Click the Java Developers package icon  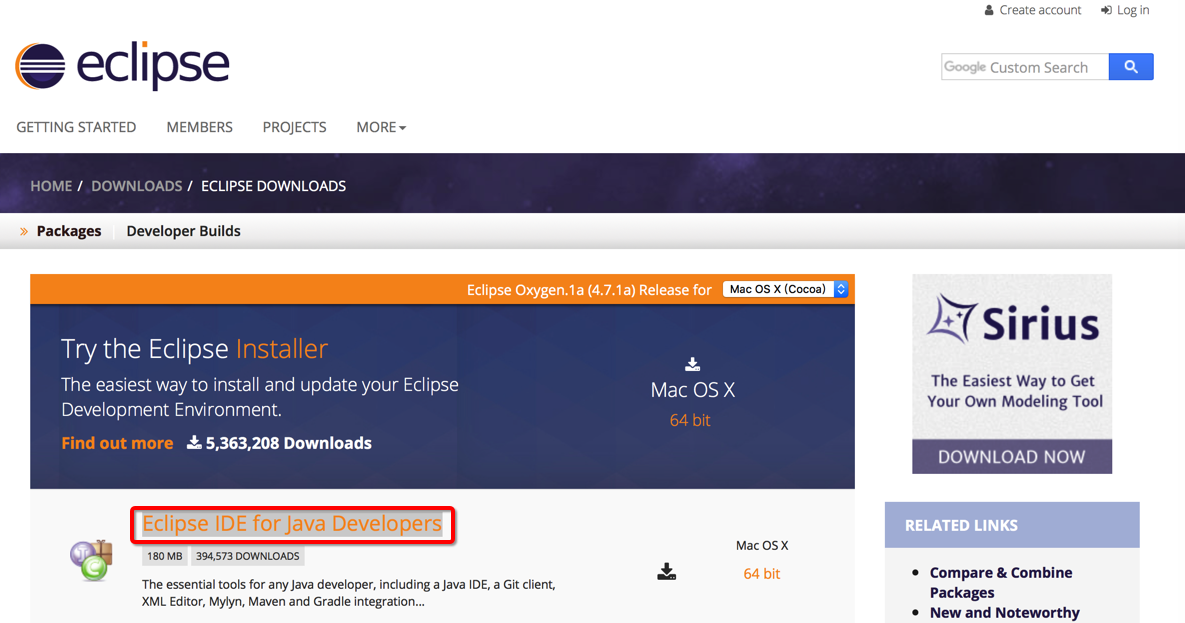[91, 560]
